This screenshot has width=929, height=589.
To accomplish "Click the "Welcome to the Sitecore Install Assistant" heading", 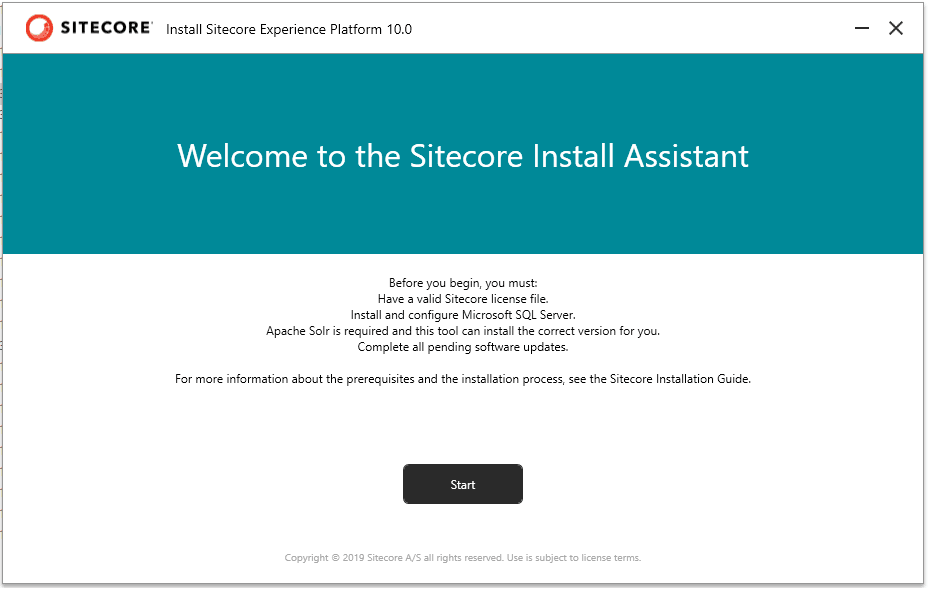I will pyautogui.click(x=463, y=156).
